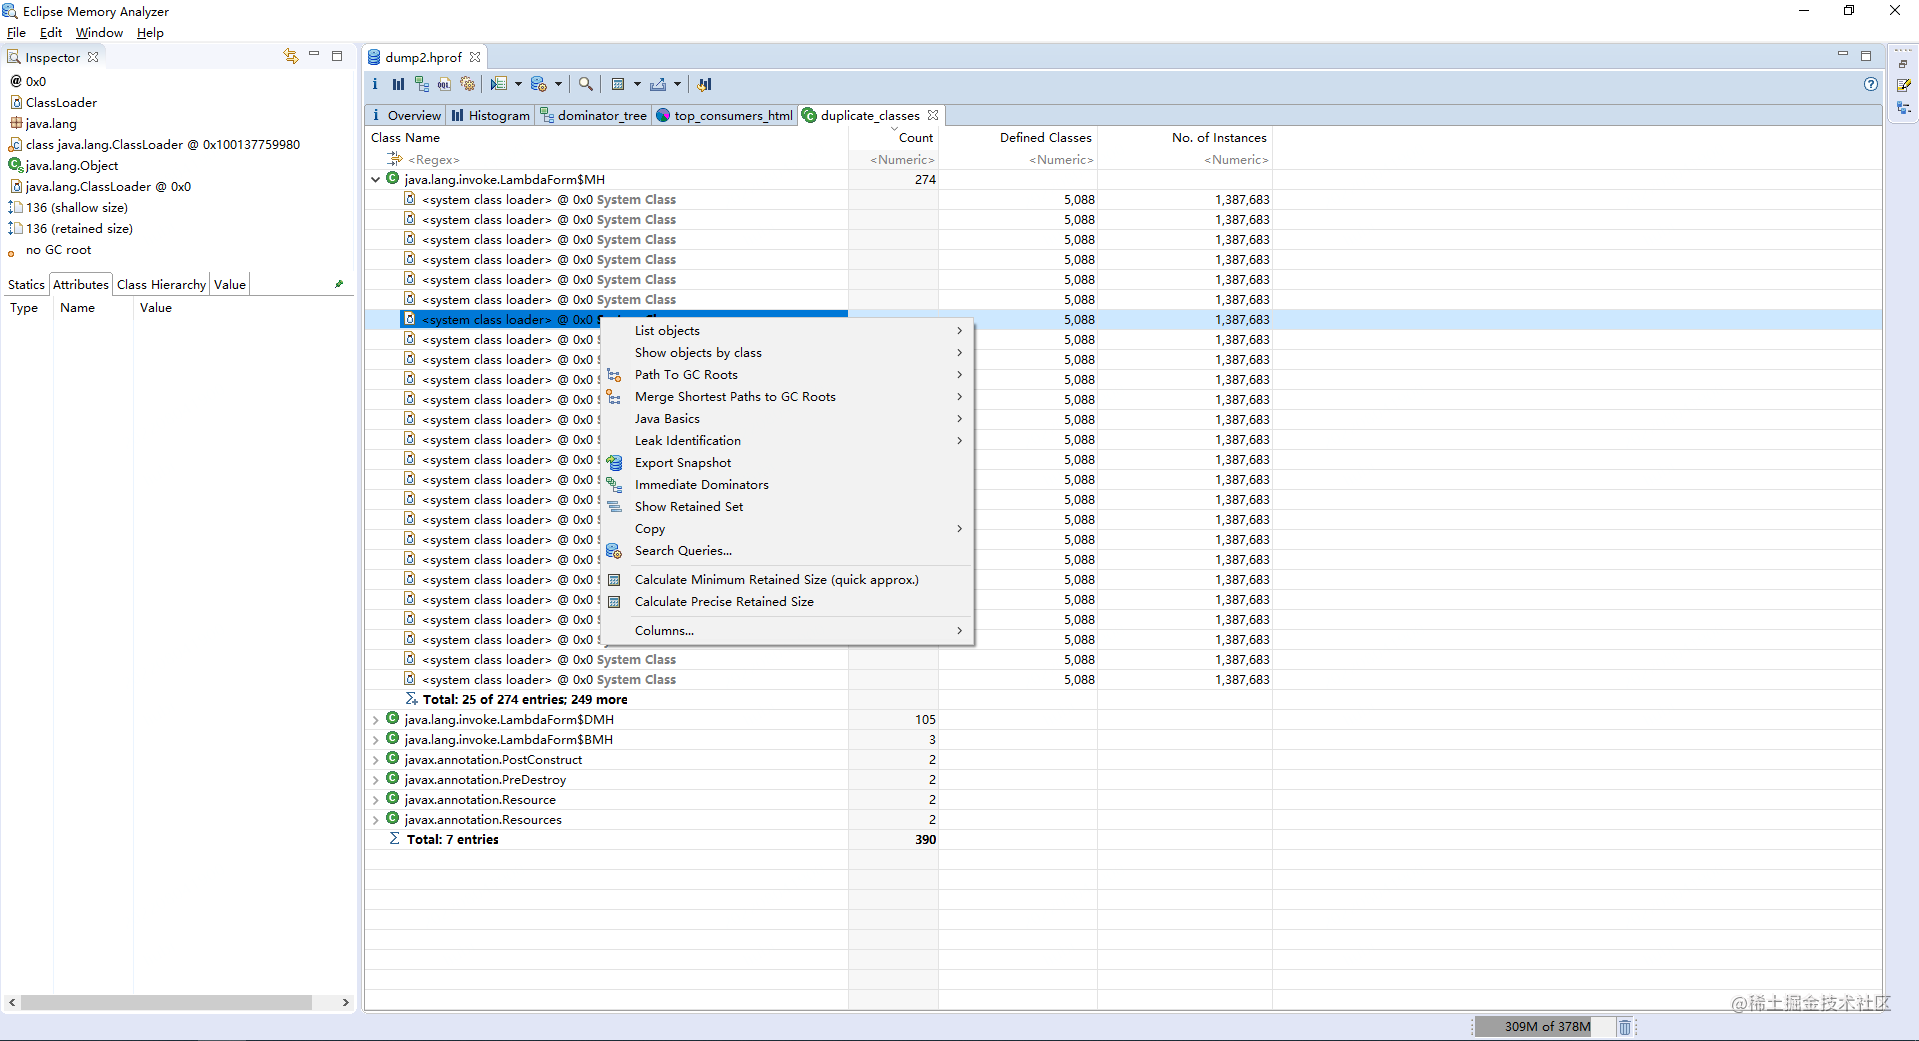Open Search Queries... from context menu
The image size is (1919, 1041).
[x=787, y=551]
